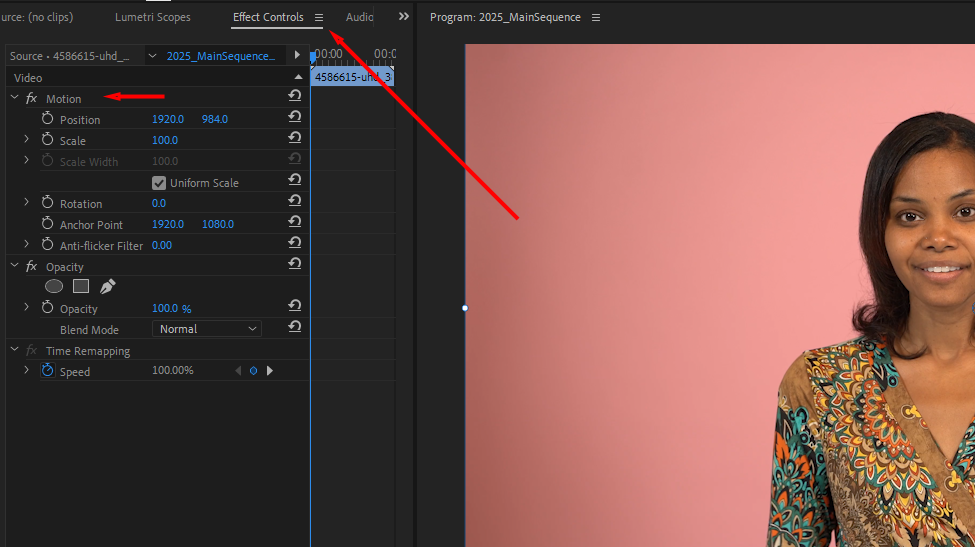This screenshot has height=547, width=975.
Task: Edit Anti-flicker Filter value 0.00
Action: tap(162, 246)
